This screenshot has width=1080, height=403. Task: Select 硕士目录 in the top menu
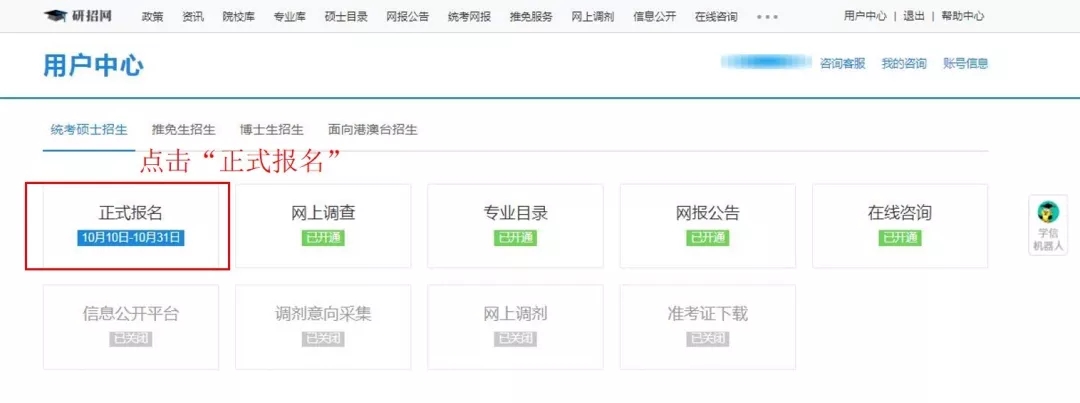[346, 17]
